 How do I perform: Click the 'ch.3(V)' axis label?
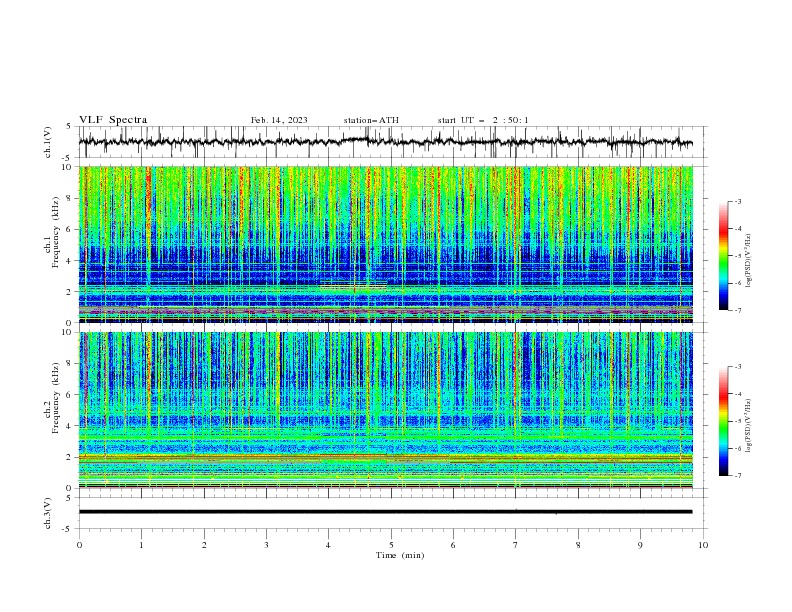click(x=48, y=513)
